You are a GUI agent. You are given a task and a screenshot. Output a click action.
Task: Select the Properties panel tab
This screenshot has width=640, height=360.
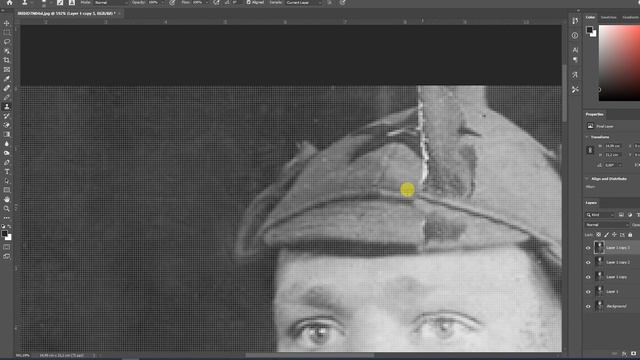(595, 114)
